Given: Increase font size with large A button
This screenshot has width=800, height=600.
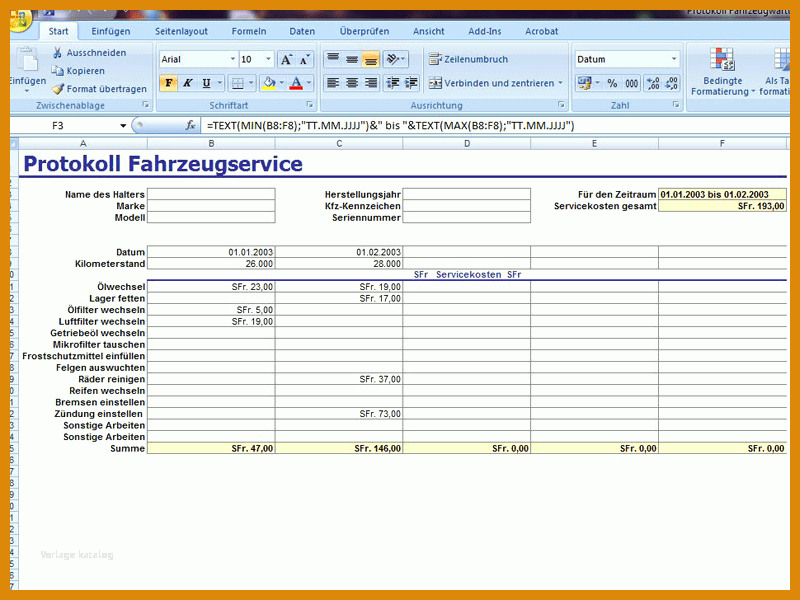Looking at the screenshot, I should (x=286, y=60).
